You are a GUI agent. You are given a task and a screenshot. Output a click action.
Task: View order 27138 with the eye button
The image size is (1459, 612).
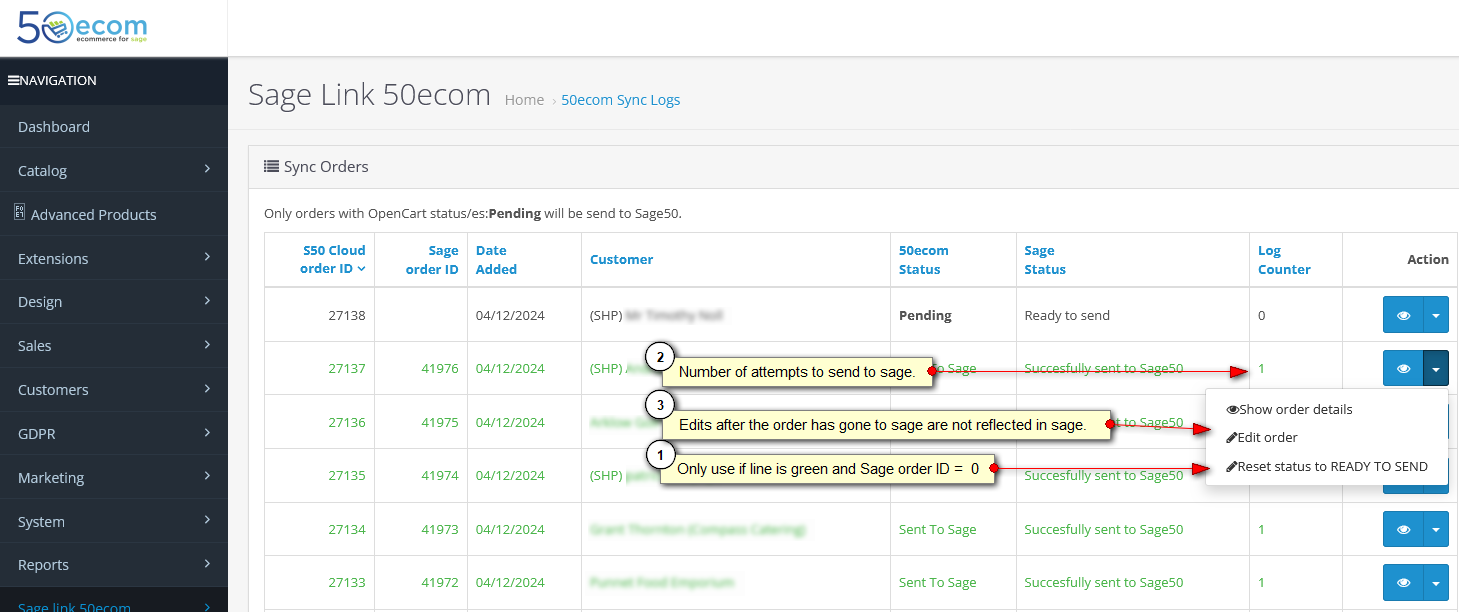pos(1404,315)
